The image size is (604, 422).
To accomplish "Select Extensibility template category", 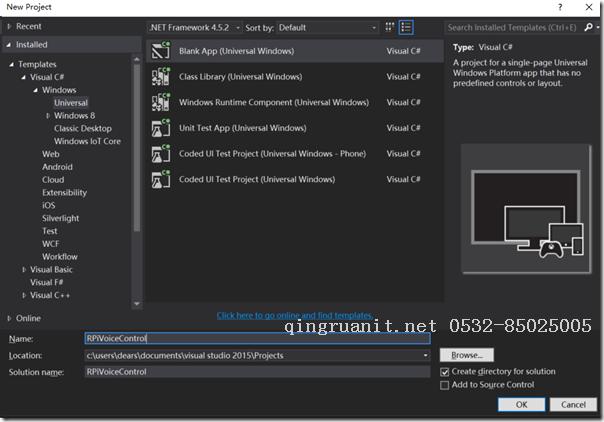I will pyautogui.click(x=64, y=193).
